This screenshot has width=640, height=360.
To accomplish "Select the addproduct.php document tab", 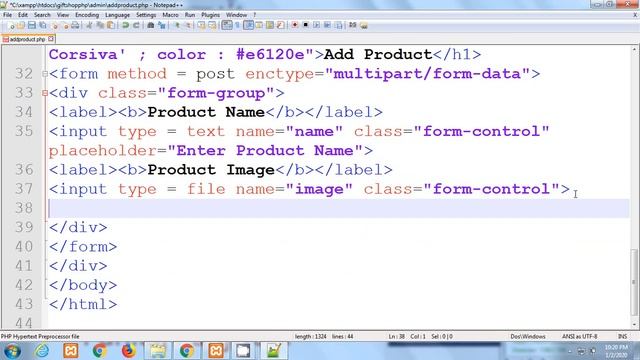I will pos(27,39).
